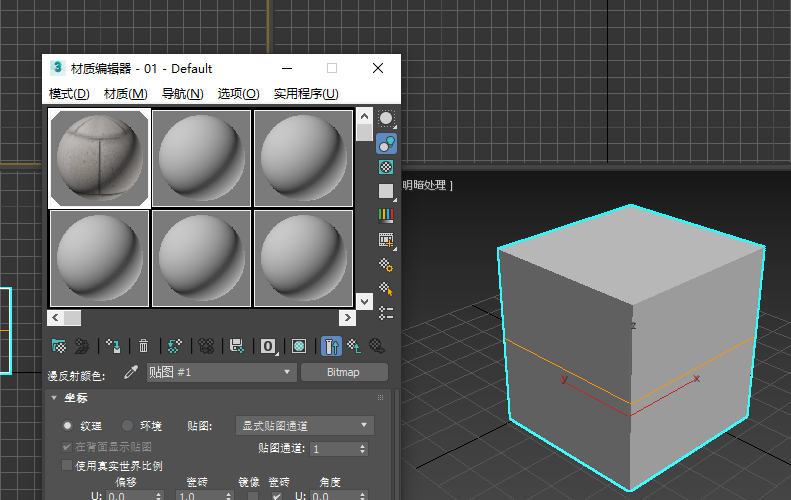Click the 贴图通道 spinner arrows
Image resolution: width=791 pixels, height=500 pixels.
(362, 449)
